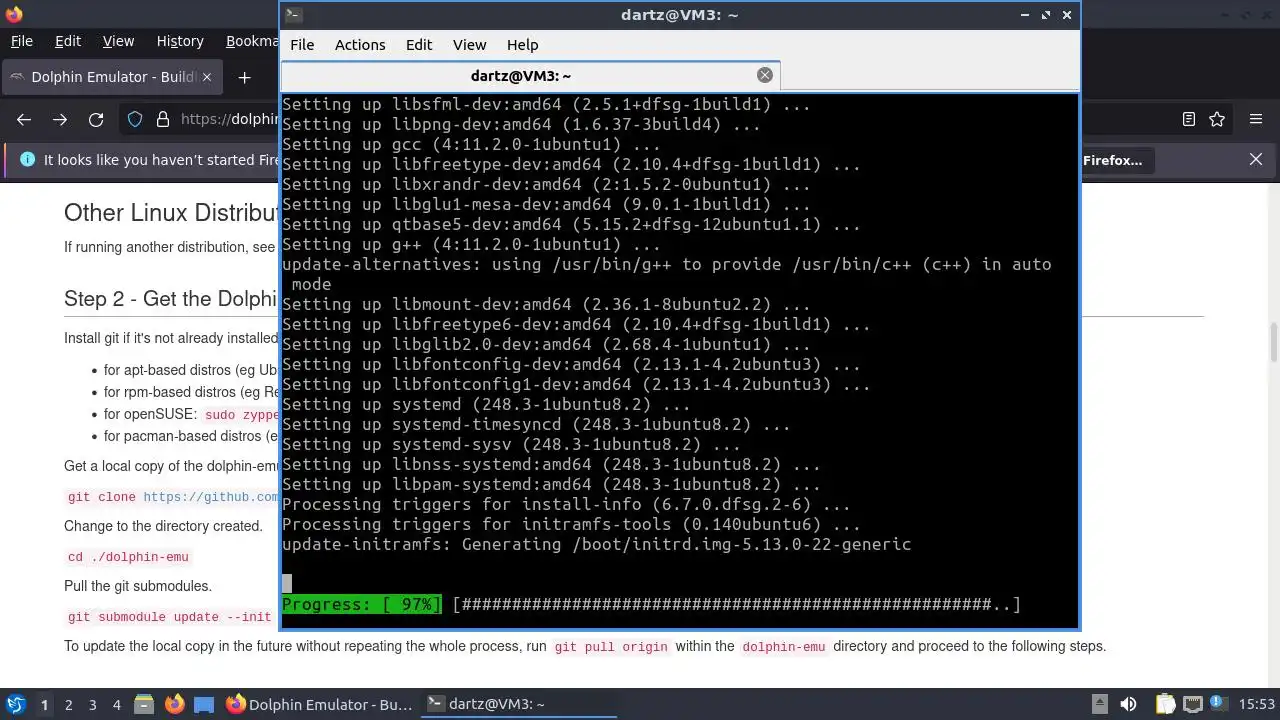
Task: Open the terminal Edit menu
Action: tap(419, 45)
